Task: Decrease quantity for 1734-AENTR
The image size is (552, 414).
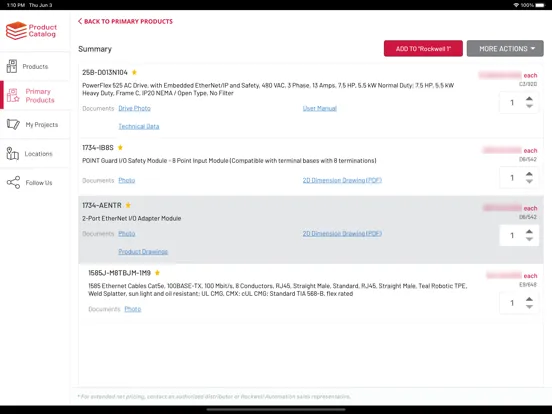Action: [x=529, y=239]
